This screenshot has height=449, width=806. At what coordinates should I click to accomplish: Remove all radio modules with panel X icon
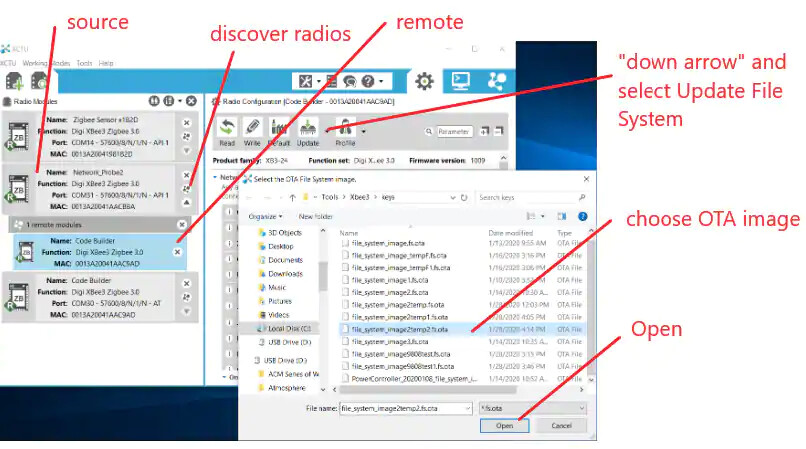click(191, 101)
